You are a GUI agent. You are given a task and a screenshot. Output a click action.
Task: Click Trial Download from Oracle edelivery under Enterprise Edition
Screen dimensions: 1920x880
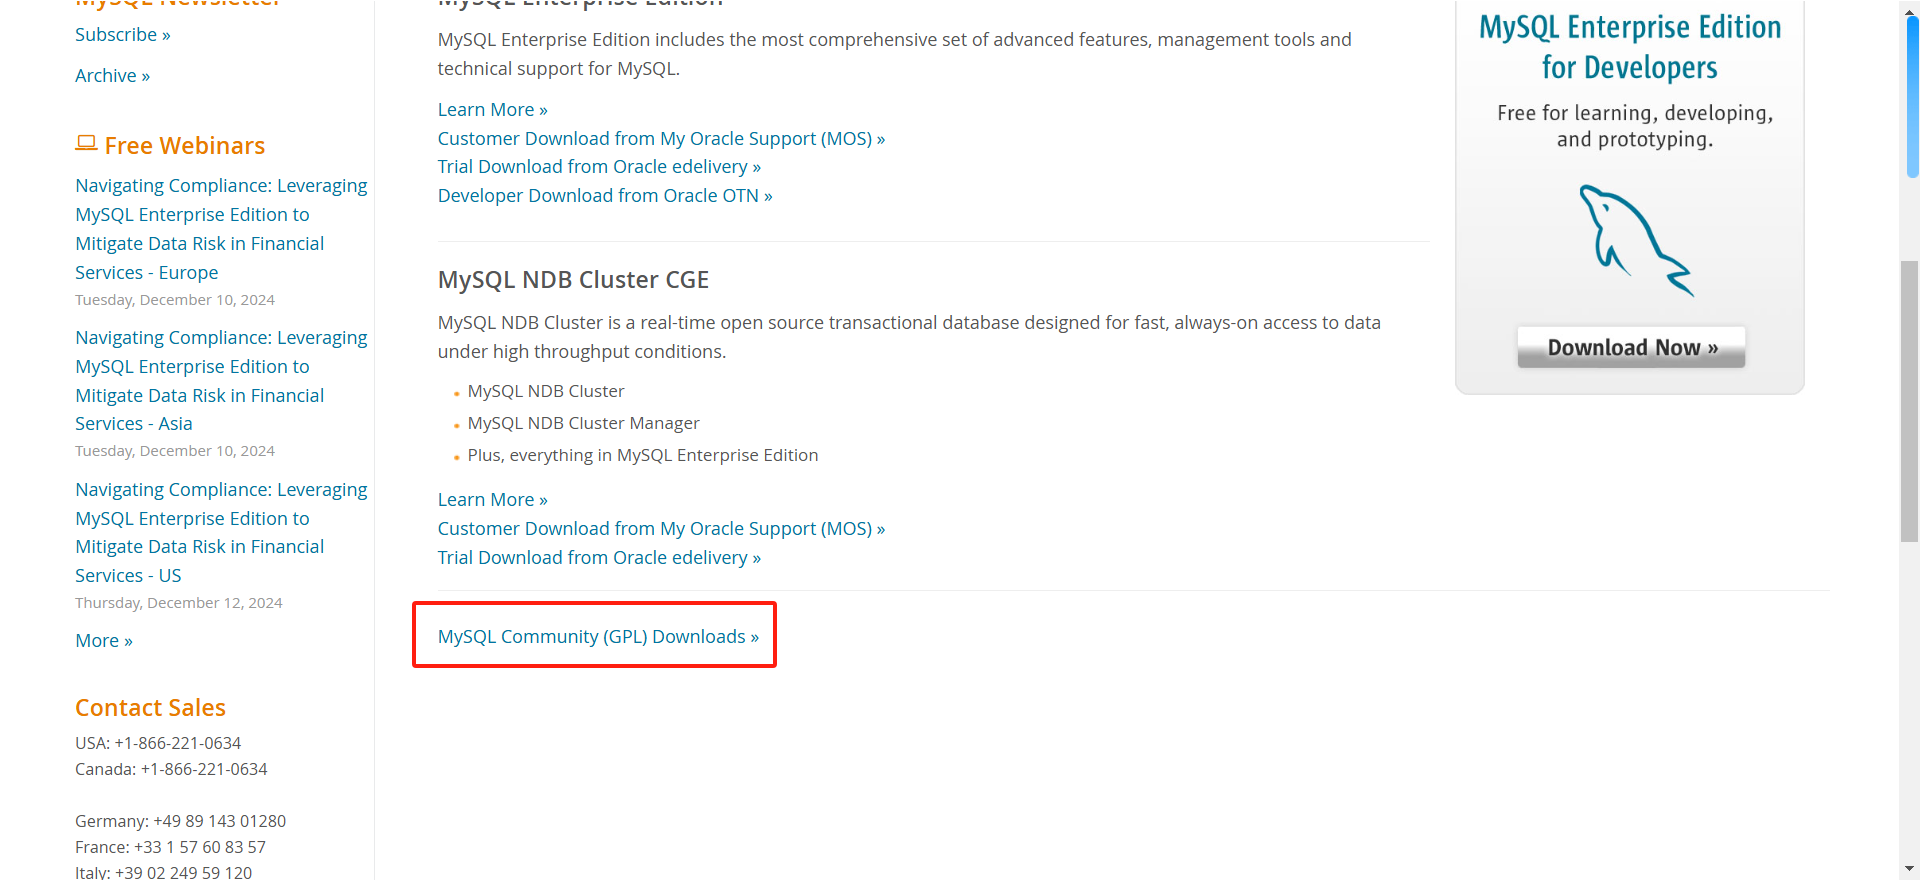(598, 166)
